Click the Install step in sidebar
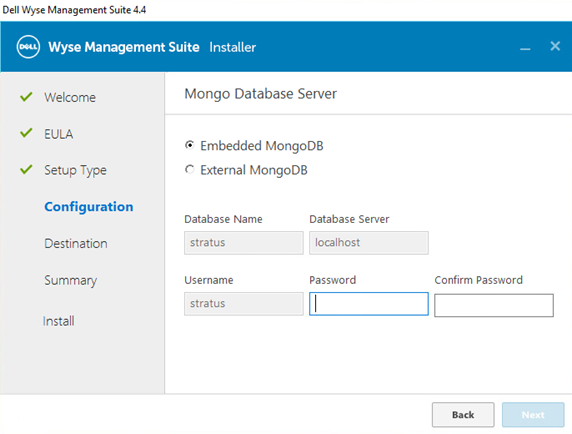Screen dimensions: 572x434 point(59,321)
